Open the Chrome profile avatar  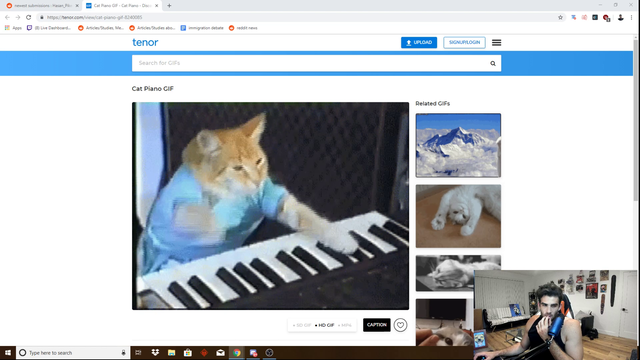pyautogui.click(x=620, y=17)
